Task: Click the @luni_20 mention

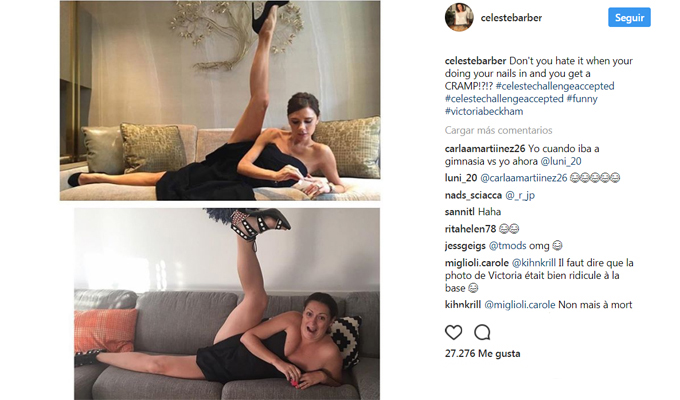Action: [561, 161]
